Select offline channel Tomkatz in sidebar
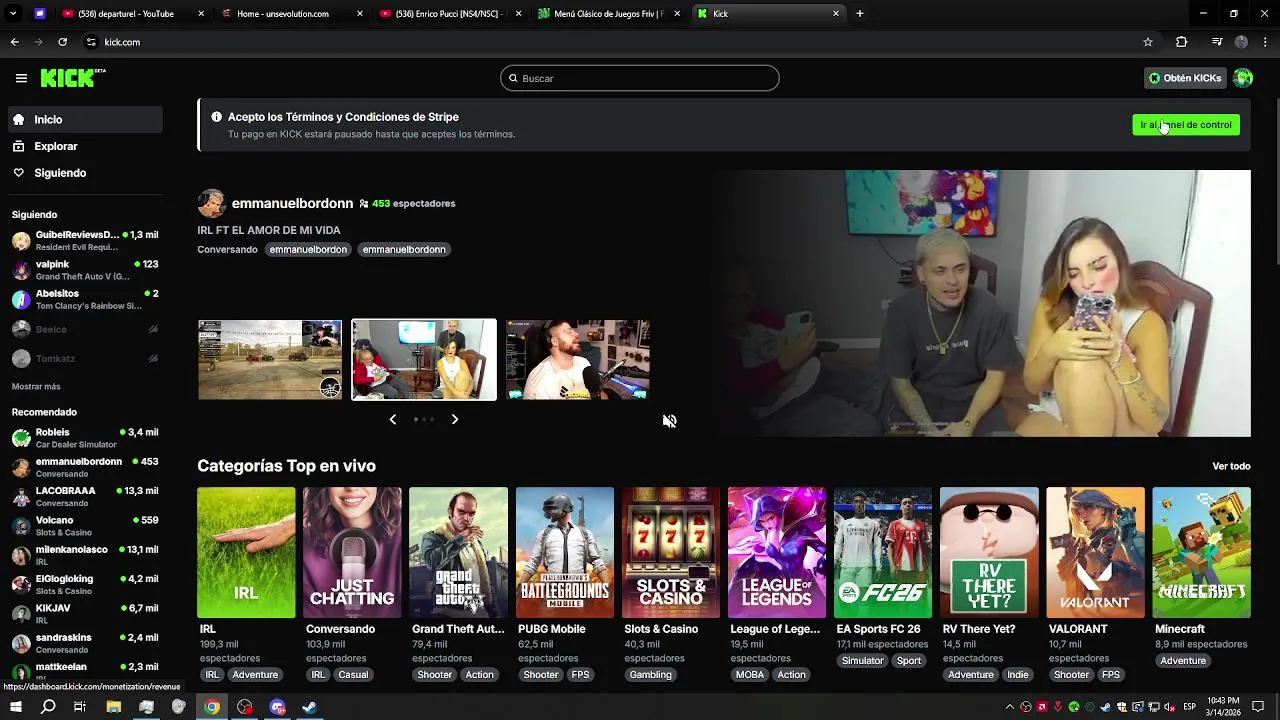 click(85, 358)
